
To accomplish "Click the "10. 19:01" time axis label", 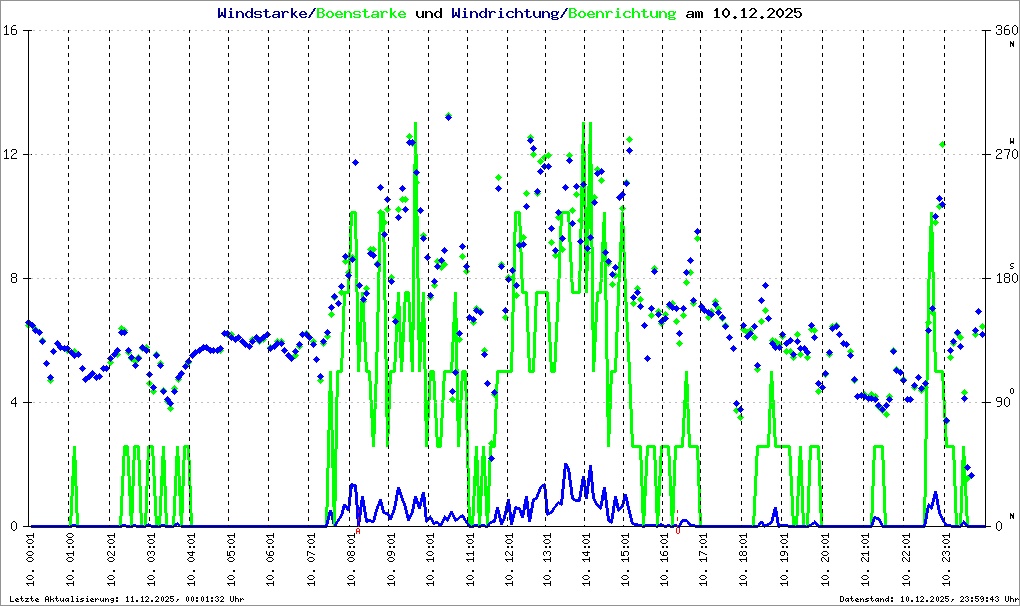I will click(783, 558).
